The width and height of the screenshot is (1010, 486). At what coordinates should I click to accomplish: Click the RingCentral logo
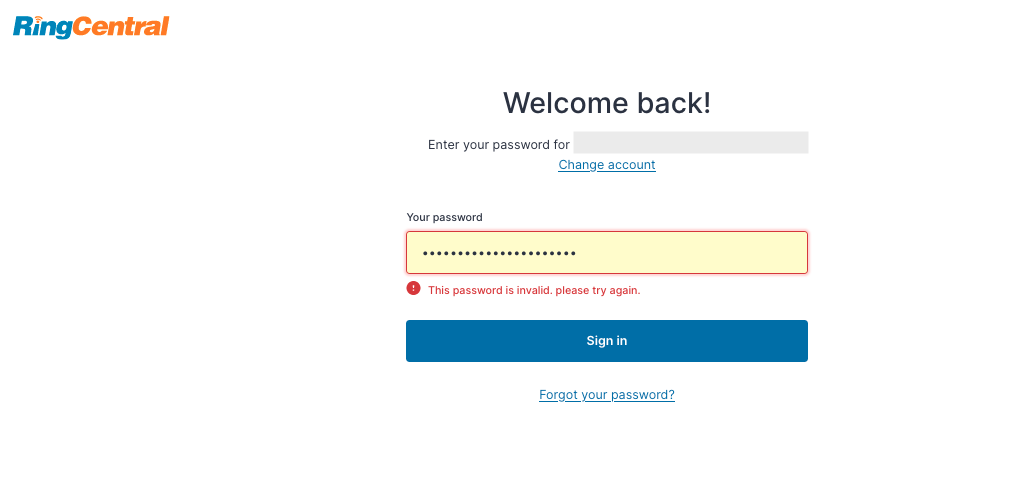click(x=91, y=27)
